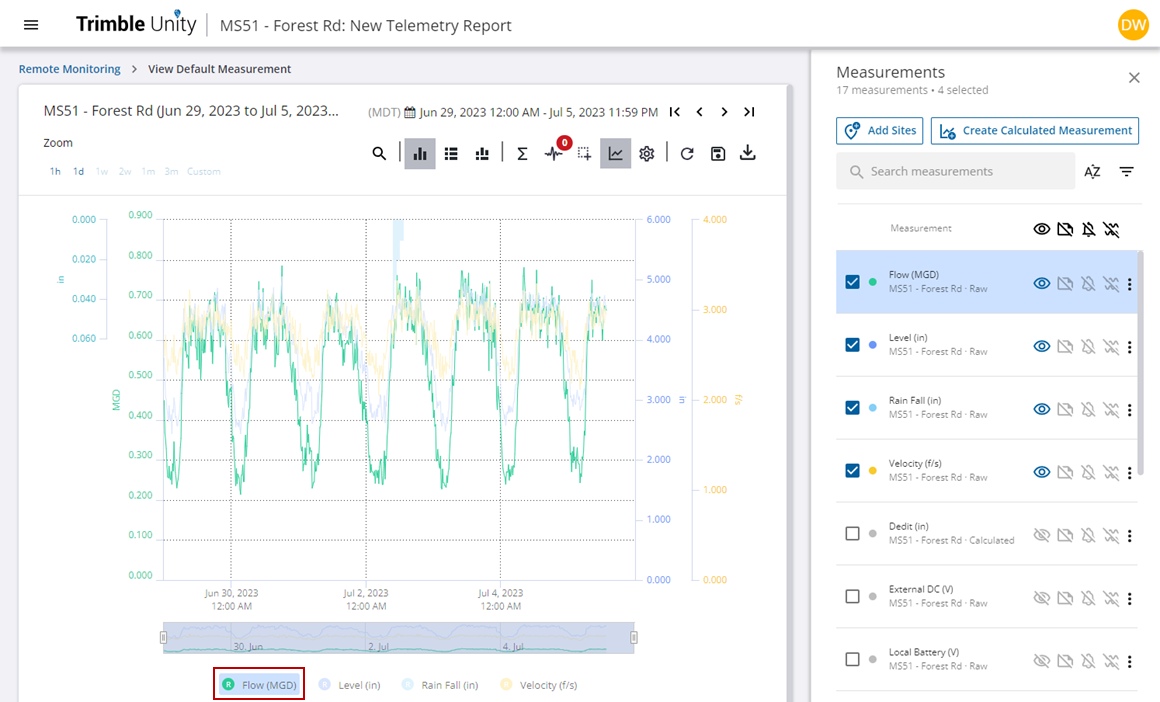The image size is (1160, 702).
Task: Check the Dedit (in) measurement checkbox
Action: (x=852, y=534)
